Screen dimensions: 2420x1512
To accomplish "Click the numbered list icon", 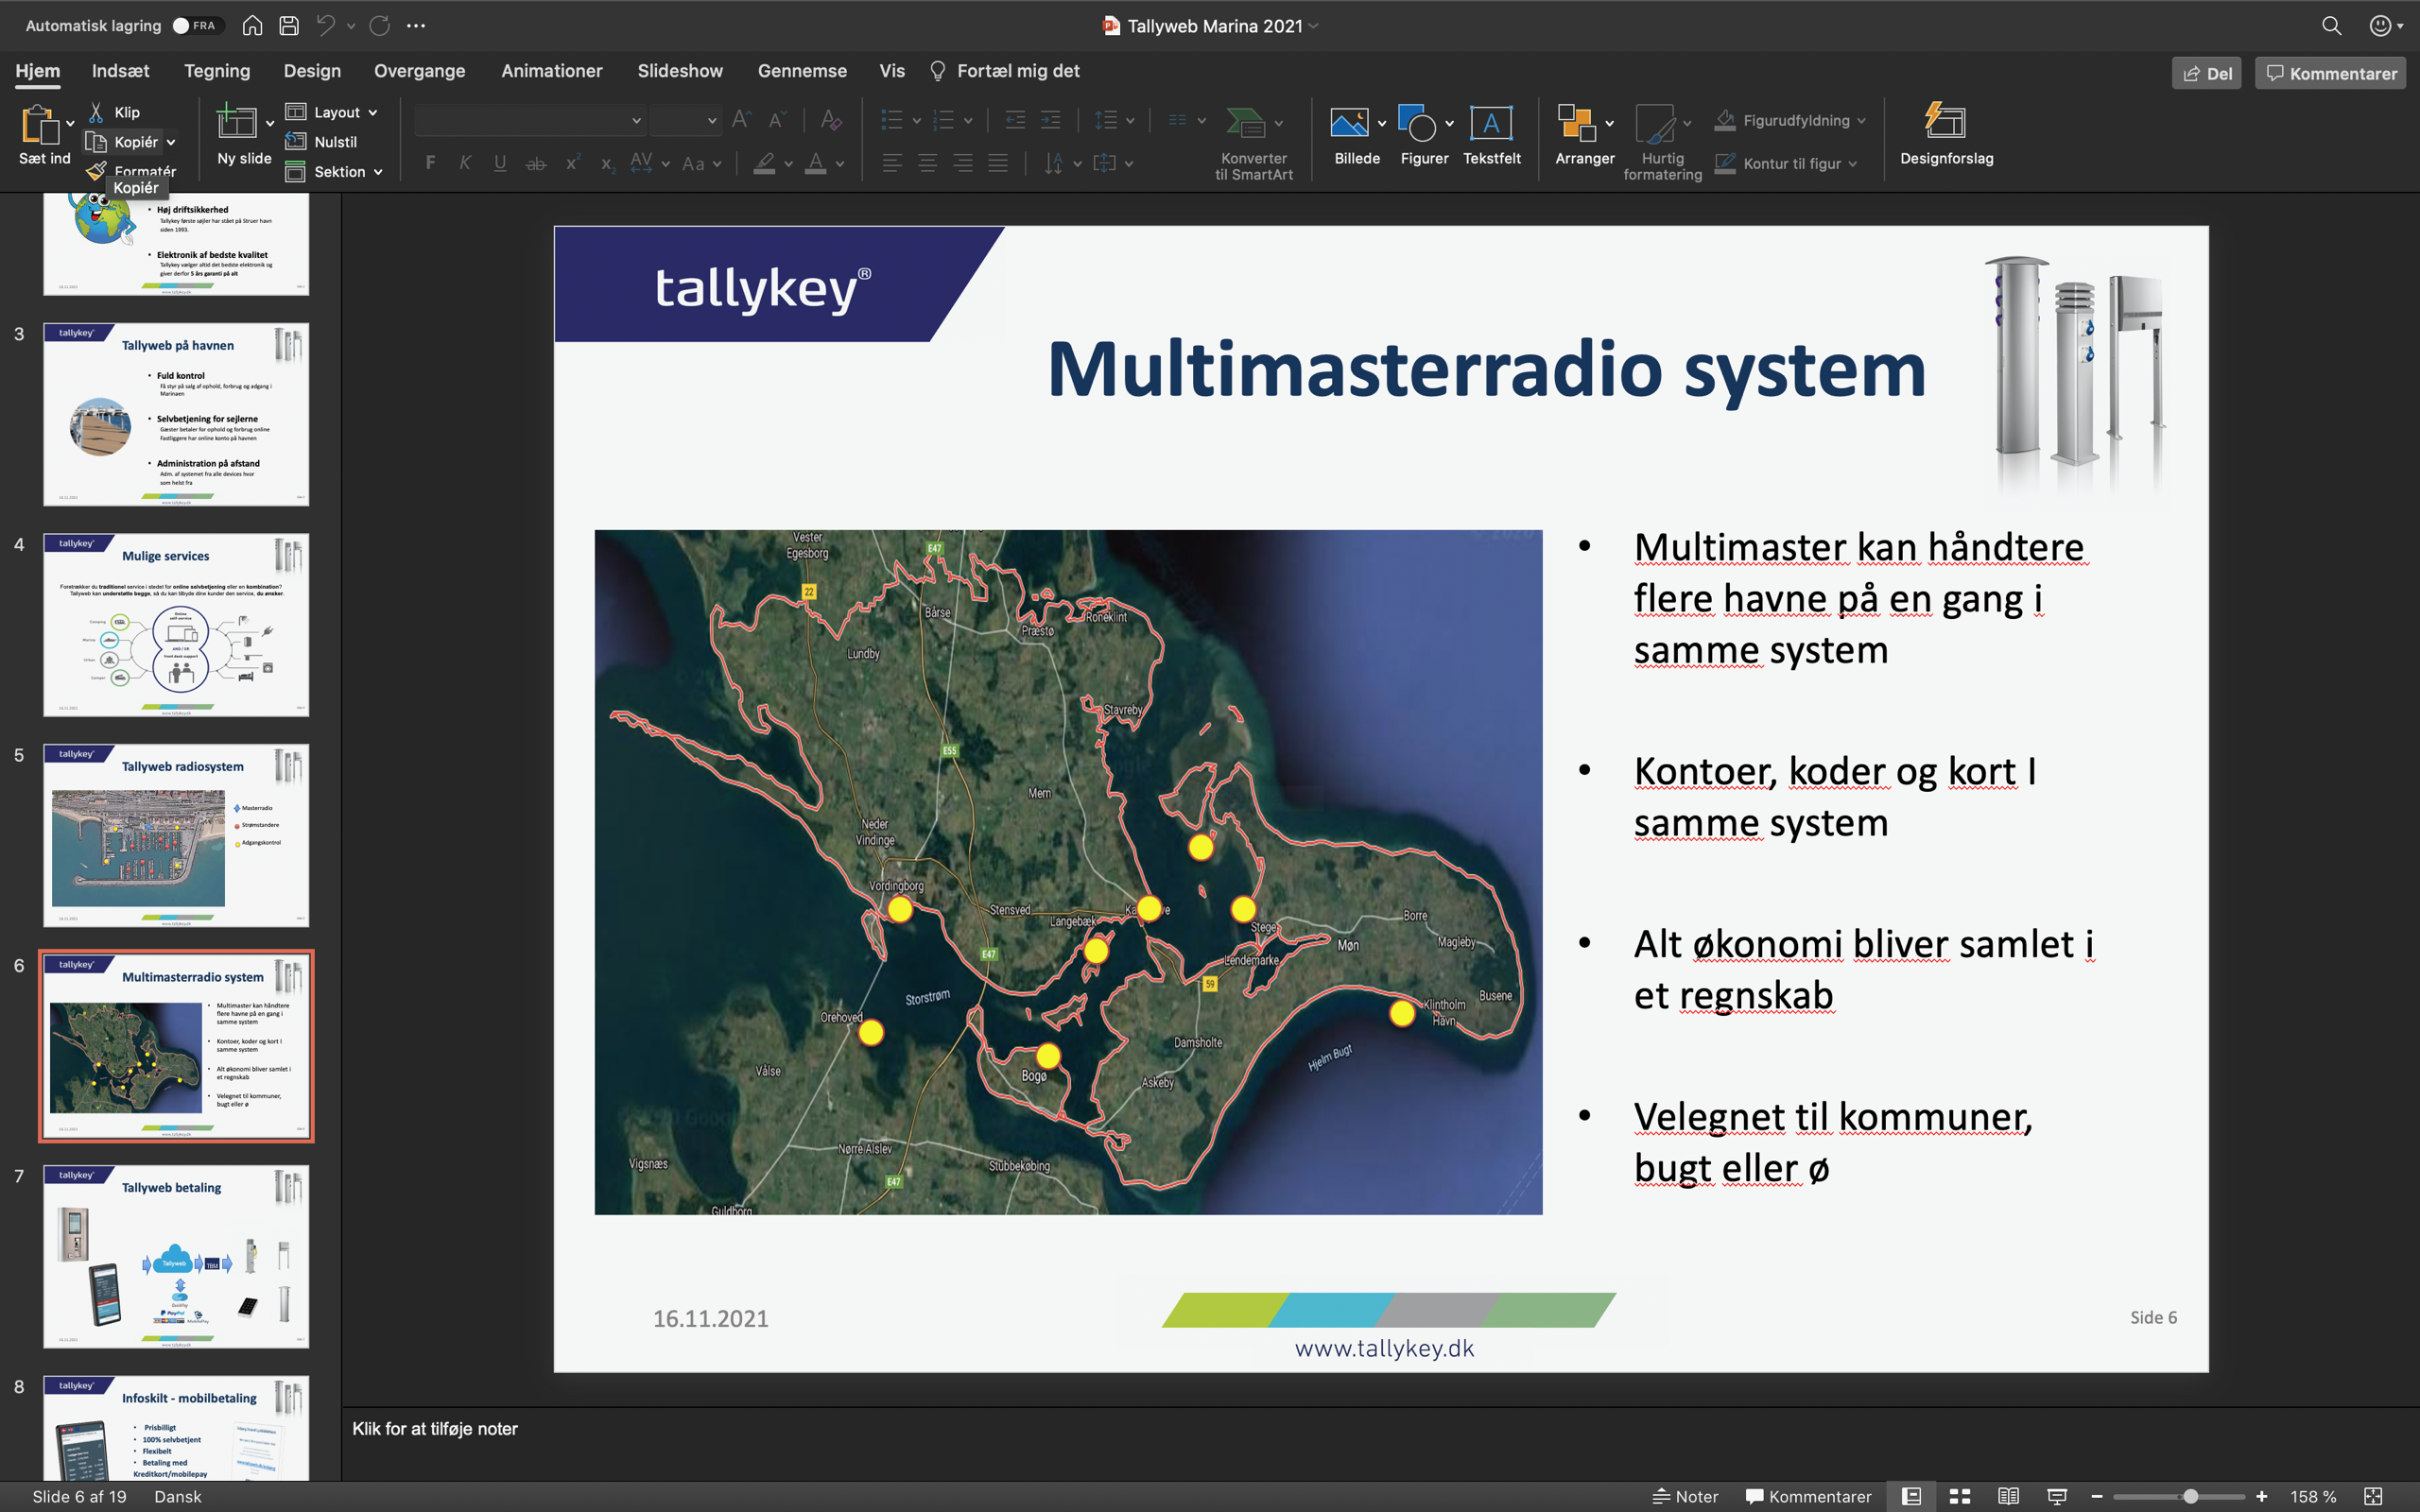I will 943,121.
